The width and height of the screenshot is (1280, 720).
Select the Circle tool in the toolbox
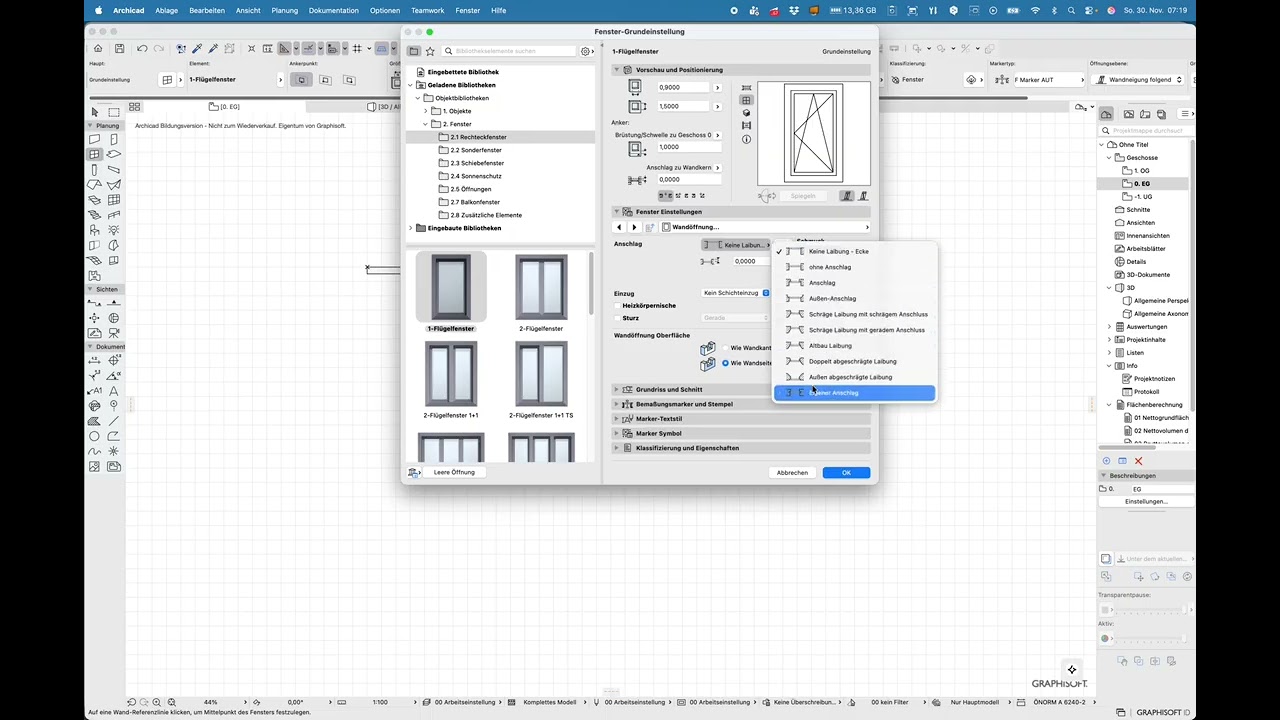tap(95, 436)
